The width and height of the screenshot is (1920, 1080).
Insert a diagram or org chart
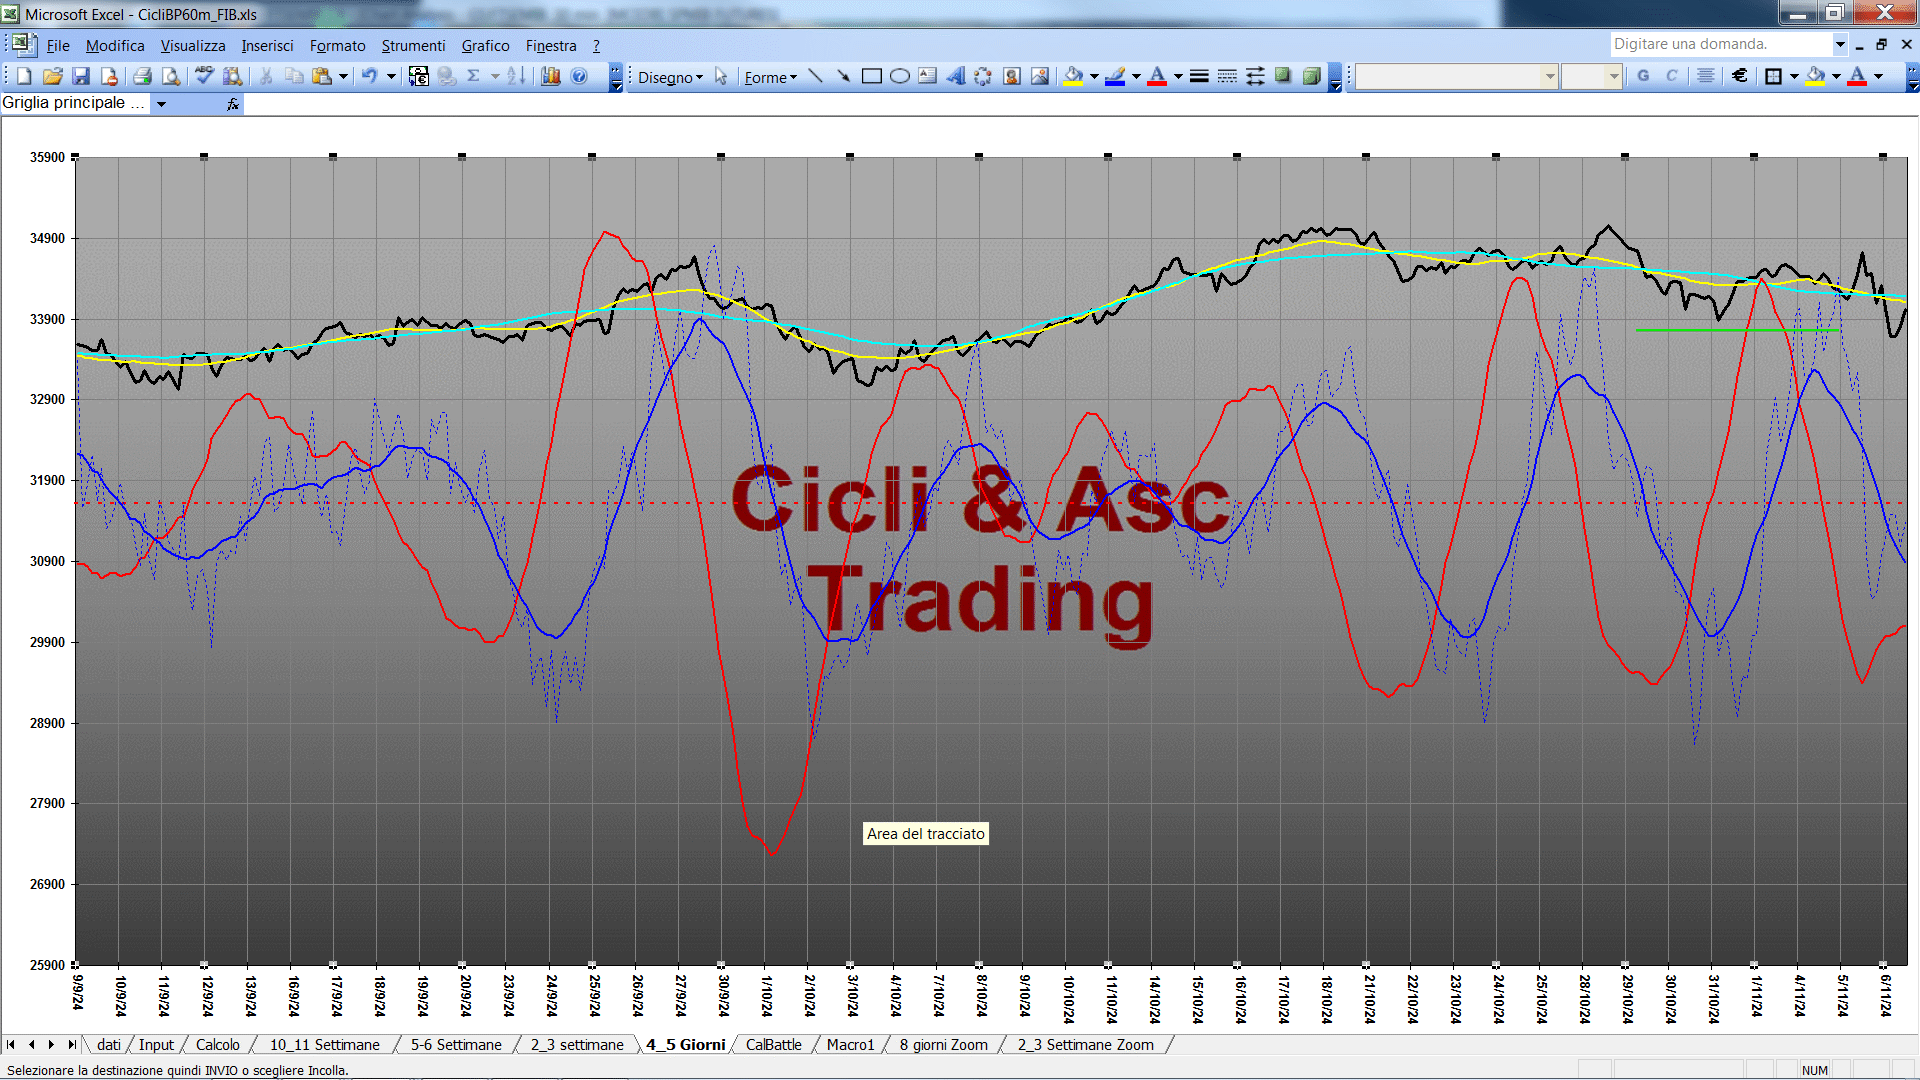(x=983, y=76)
